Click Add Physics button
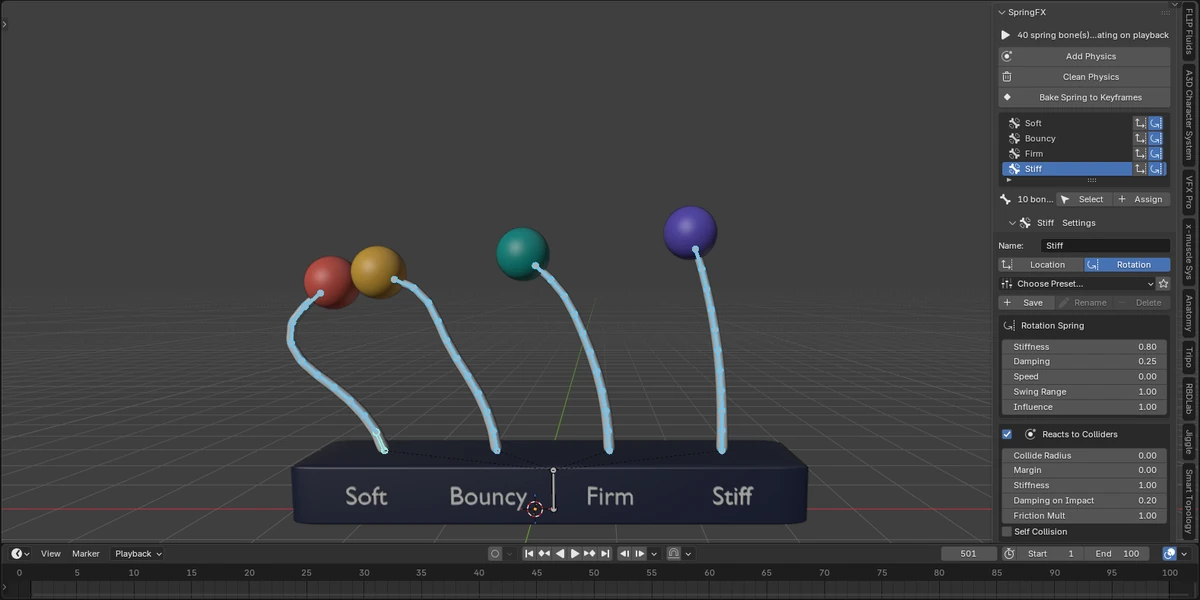1200x600 pixels. coord(1084,56)
